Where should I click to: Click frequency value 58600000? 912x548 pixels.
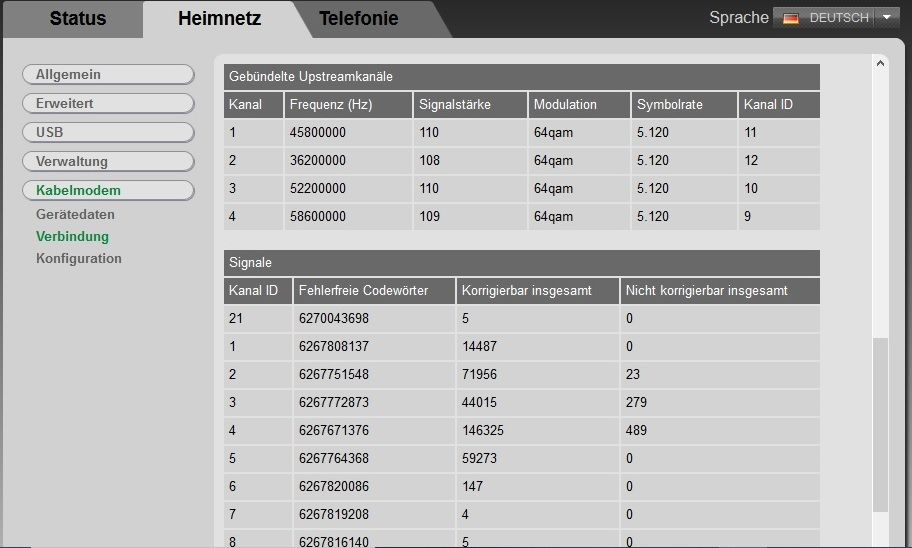[x=318, y=216]
